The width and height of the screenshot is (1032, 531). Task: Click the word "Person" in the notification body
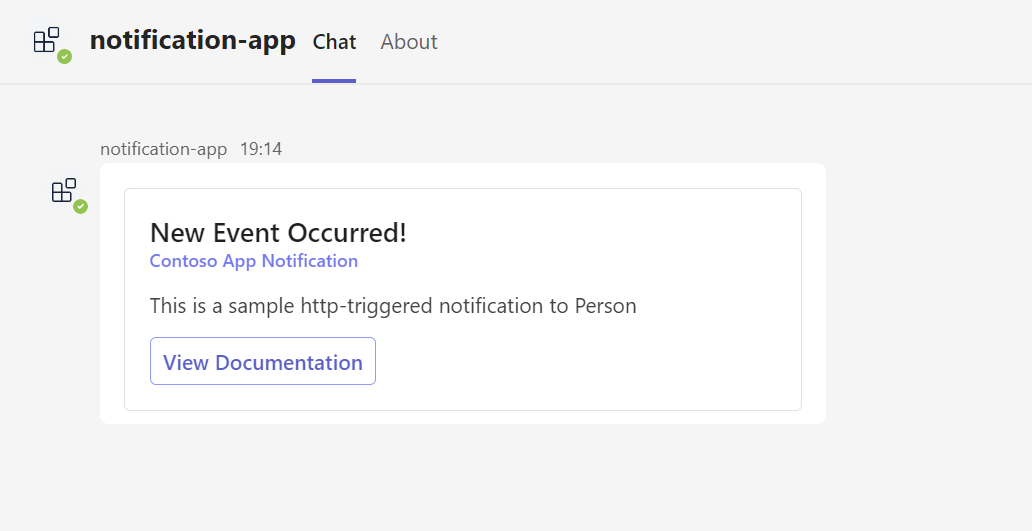click(x=605, y=305)
